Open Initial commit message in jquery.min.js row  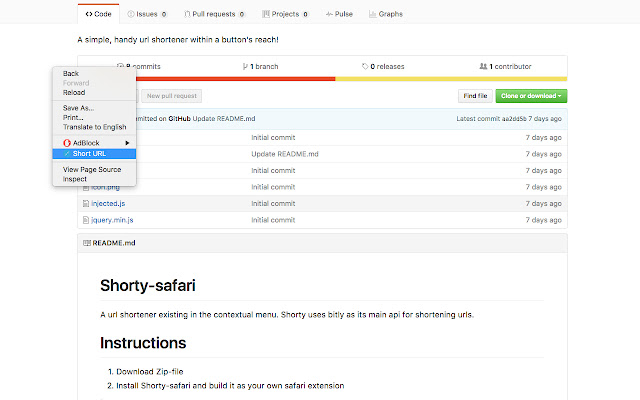click(273, 220)
